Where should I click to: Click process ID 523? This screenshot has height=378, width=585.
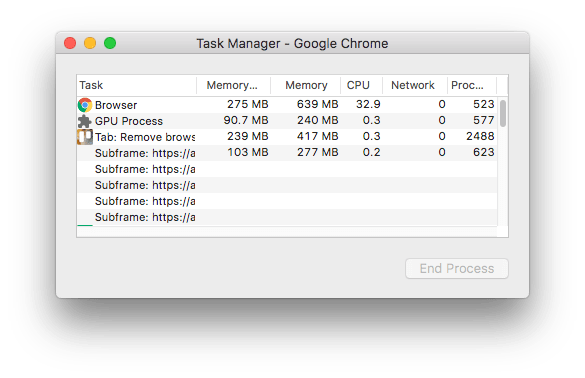coord(484,104)
